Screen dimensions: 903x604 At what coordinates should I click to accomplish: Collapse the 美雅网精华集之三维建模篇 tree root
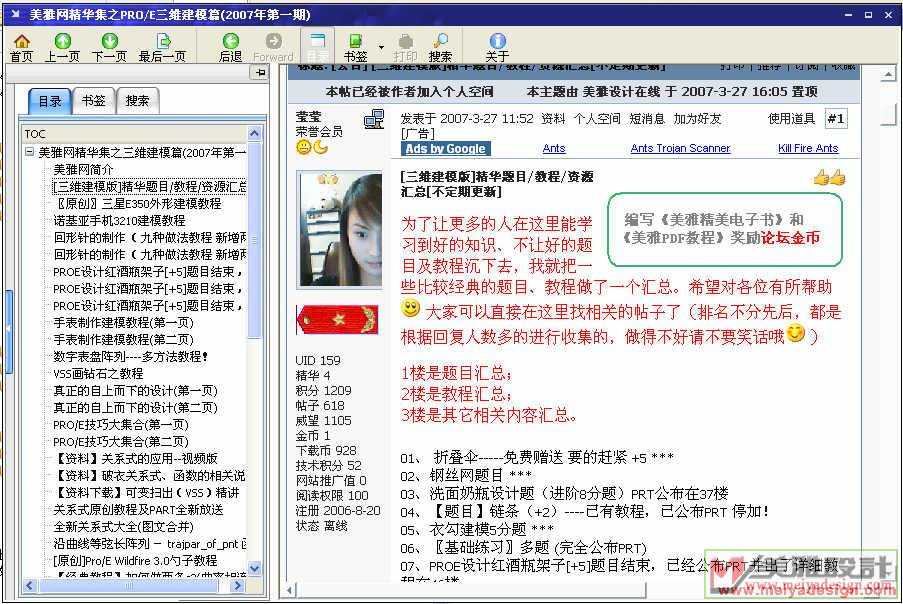[x=29, y=153]
